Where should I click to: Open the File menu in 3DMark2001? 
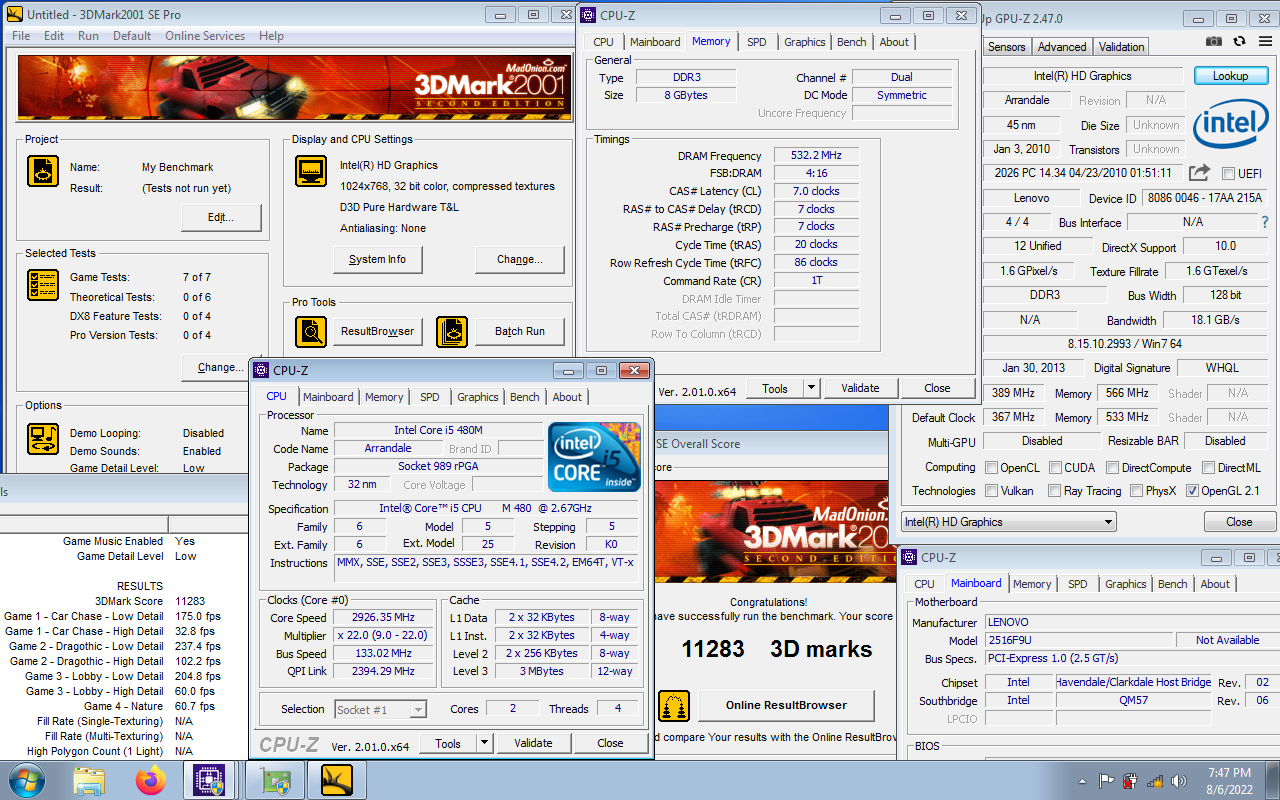coord(20,36)
